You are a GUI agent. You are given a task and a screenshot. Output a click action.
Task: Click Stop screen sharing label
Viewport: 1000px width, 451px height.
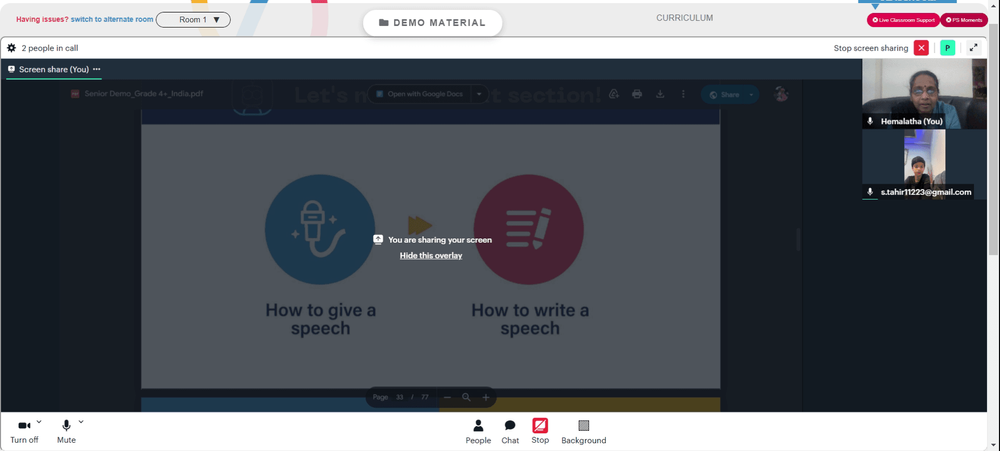tap(871, 48)
